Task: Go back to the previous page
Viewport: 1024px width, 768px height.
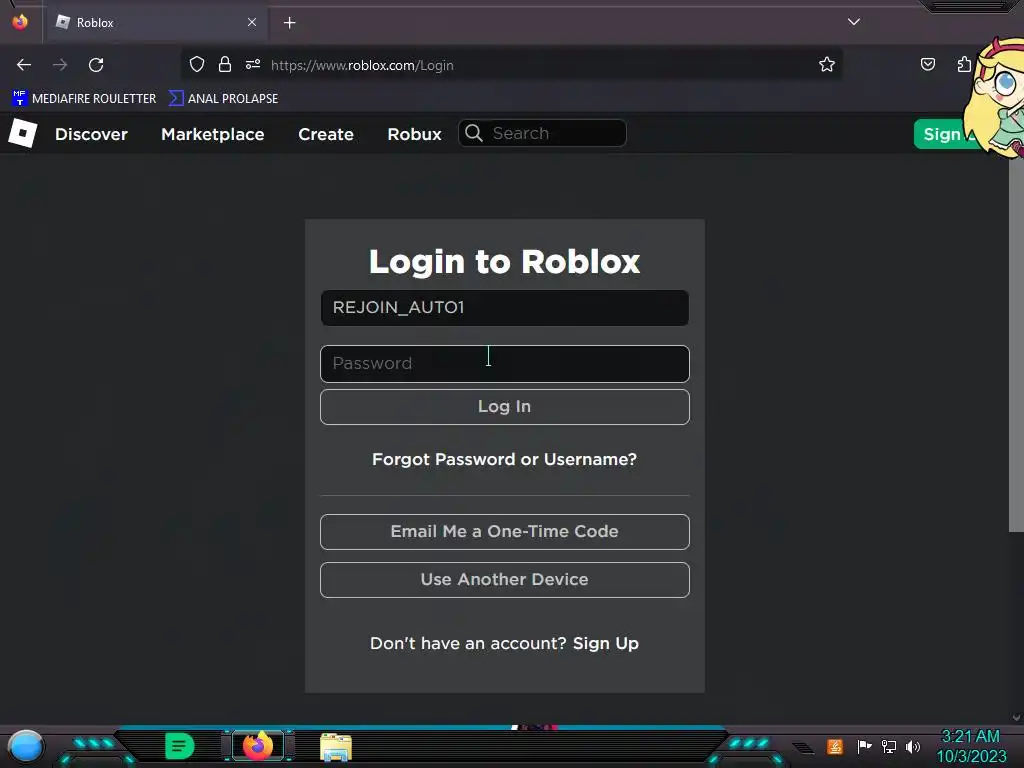Action: pos(24,65)
